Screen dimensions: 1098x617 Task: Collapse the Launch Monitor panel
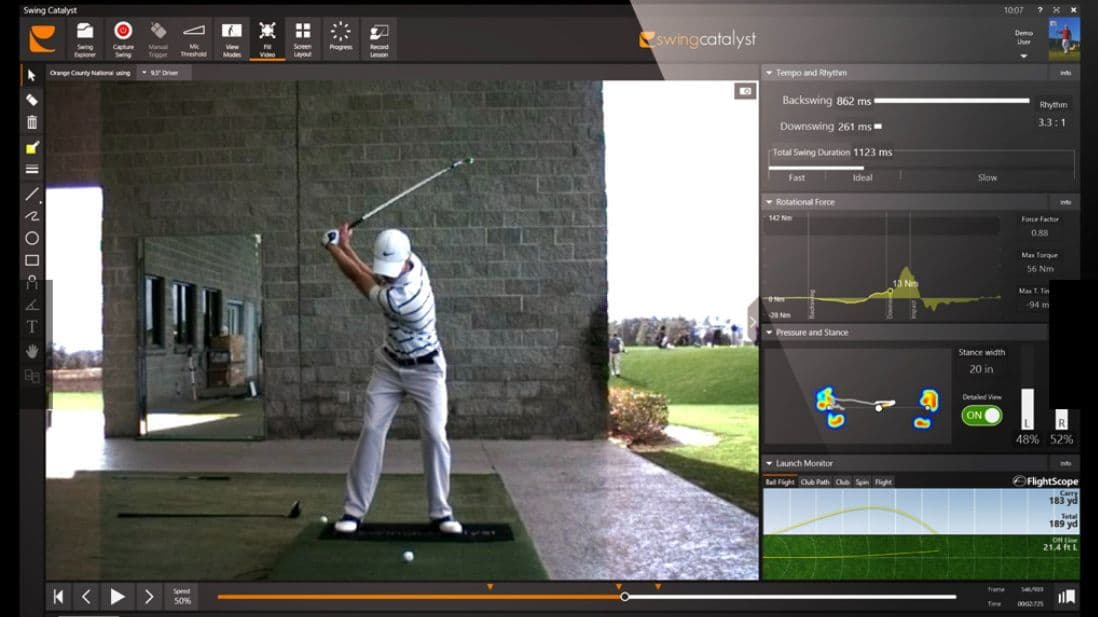point(768,463)
